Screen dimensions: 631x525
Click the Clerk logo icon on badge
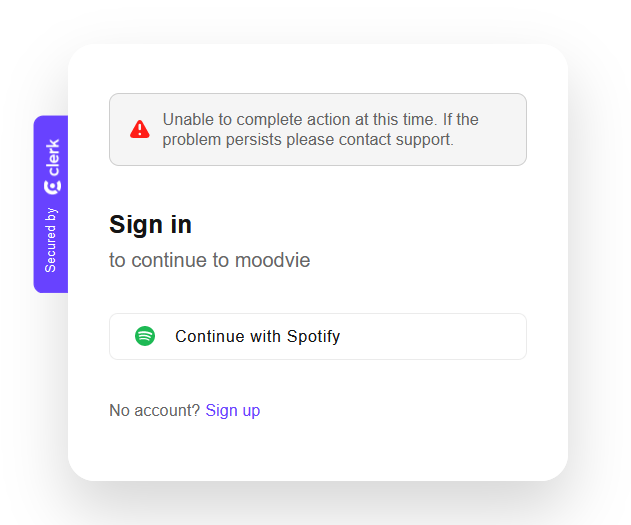coord(52,187)
